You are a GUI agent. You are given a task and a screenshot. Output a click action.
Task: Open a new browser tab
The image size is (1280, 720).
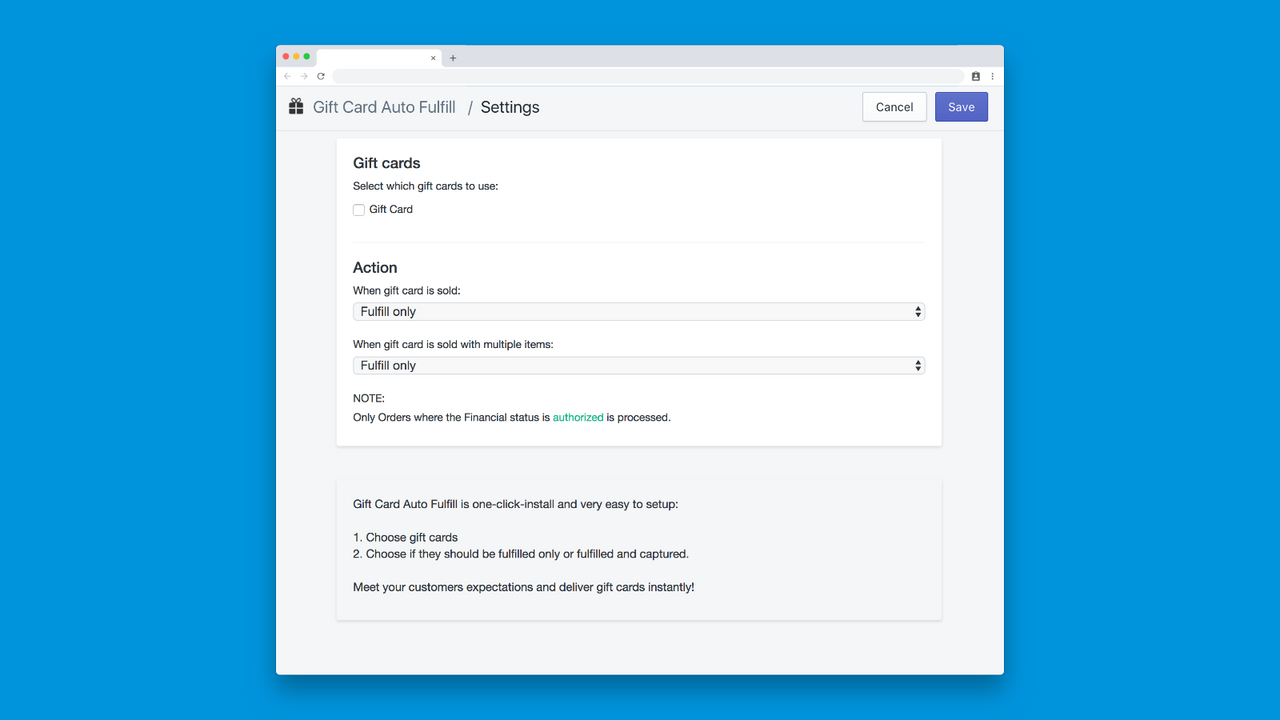(452, 57)
